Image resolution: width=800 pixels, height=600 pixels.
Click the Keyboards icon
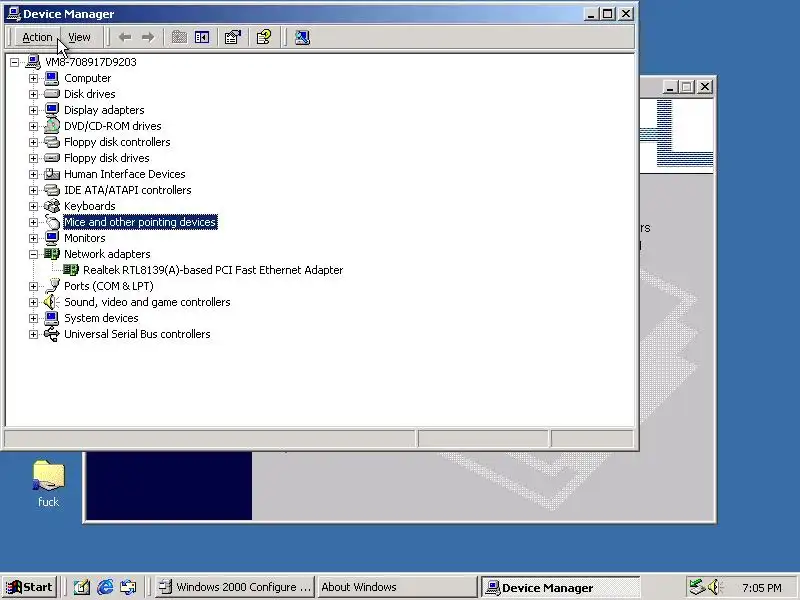tap(52, 206)
